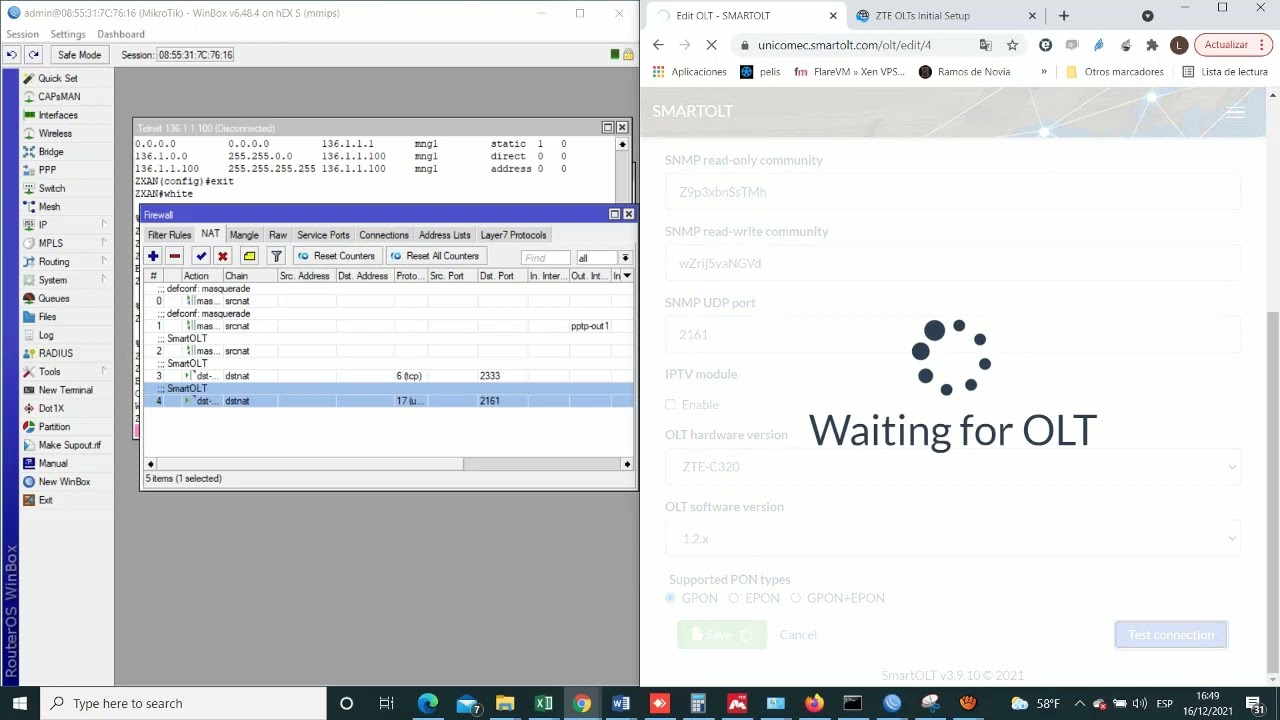The height and width of the screenshot is (720, 1280).
Task: Enable the rule using the blue checkmark icon
Action: point(201,256)
